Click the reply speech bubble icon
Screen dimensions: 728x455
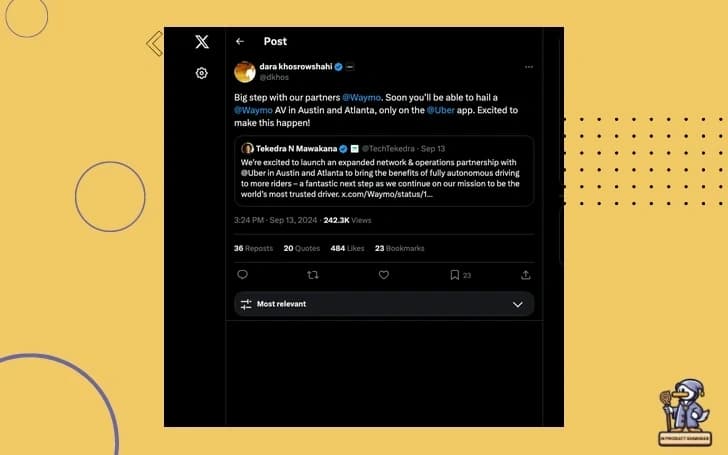point(242,274)
